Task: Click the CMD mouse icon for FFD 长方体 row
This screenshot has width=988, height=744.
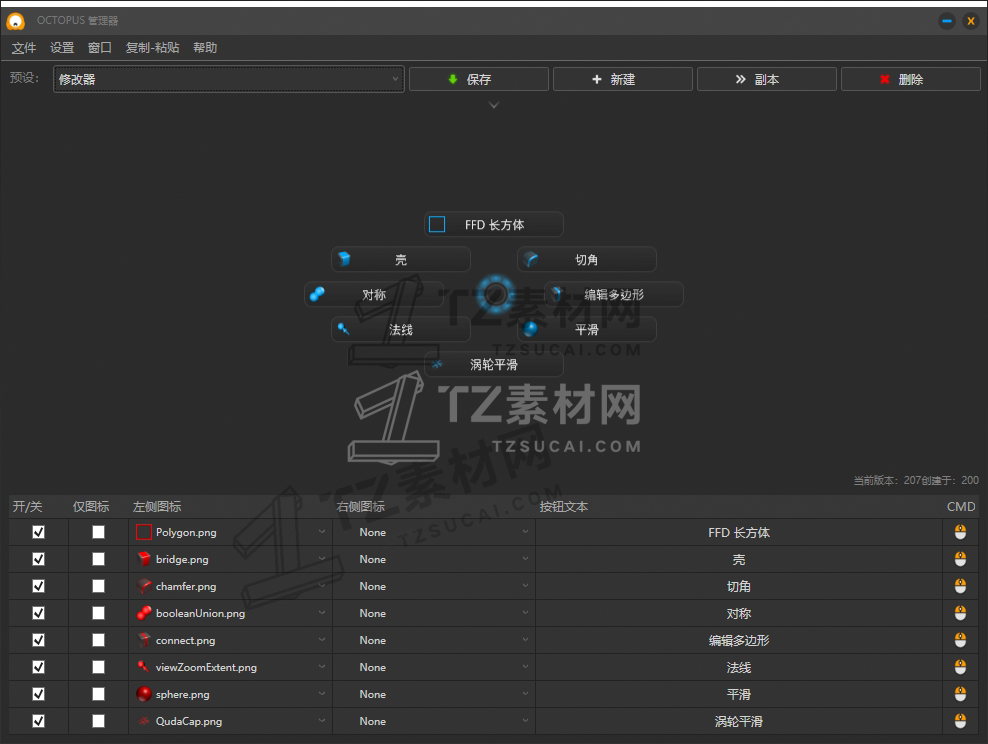Action: click(960, 532)
